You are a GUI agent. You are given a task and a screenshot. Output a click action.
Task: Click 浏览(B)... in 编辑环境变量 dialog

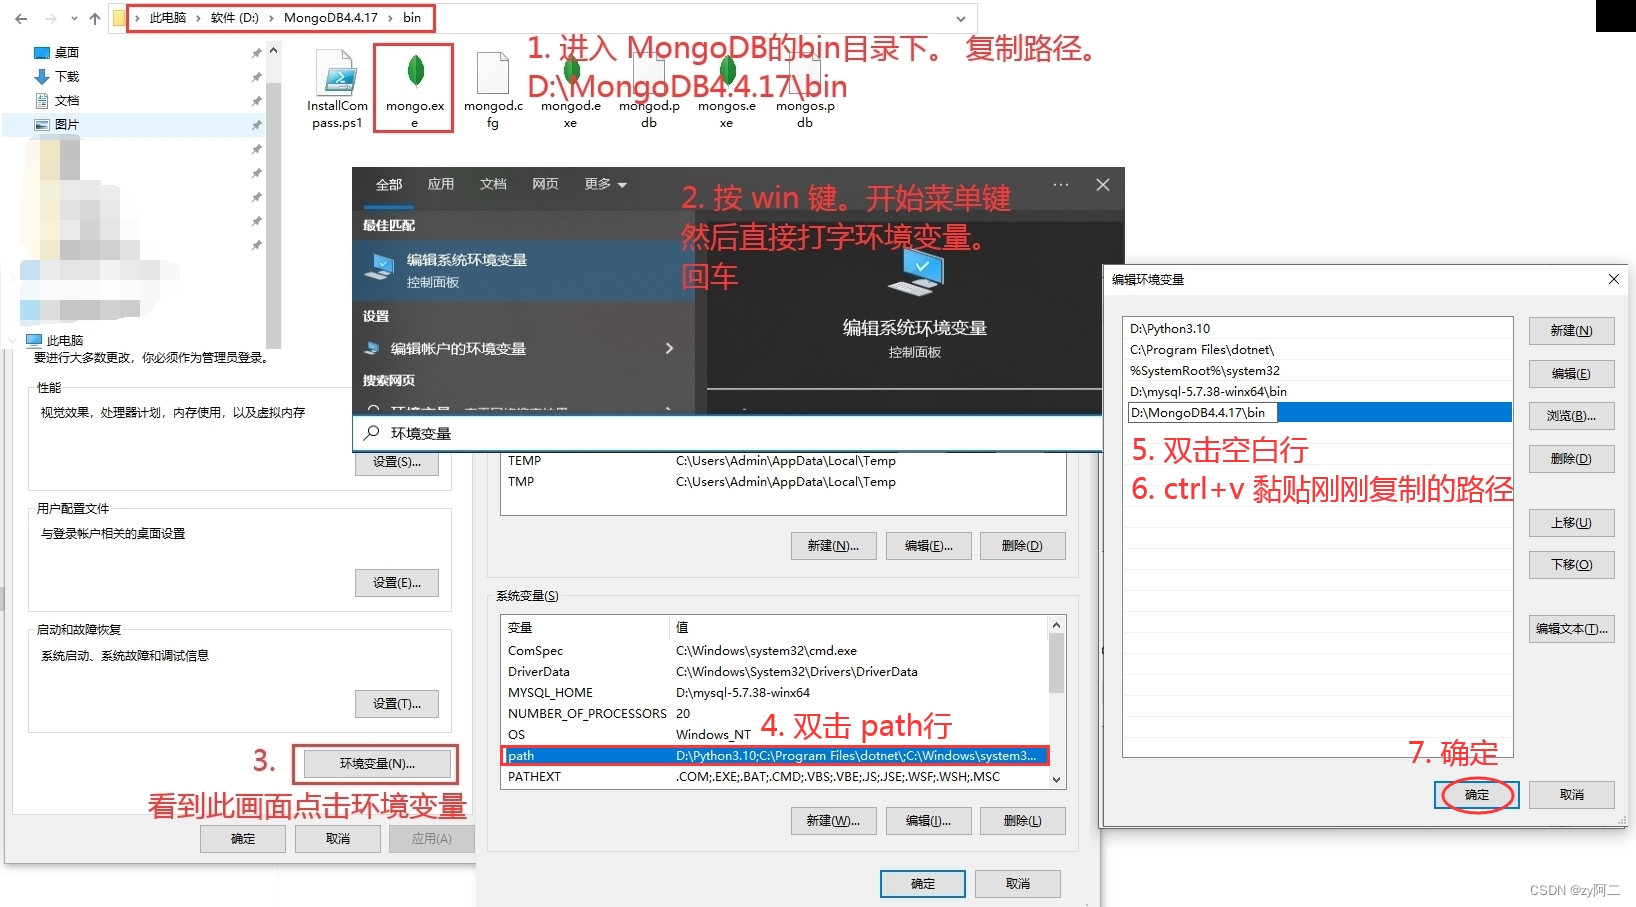click(x=1571, y=416)
